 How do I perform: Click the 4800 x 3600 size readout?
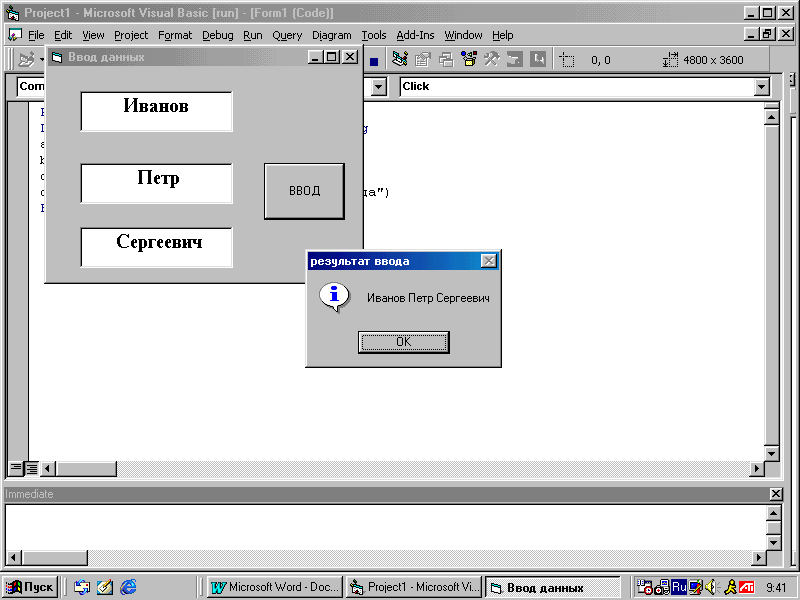coord(713,60)
